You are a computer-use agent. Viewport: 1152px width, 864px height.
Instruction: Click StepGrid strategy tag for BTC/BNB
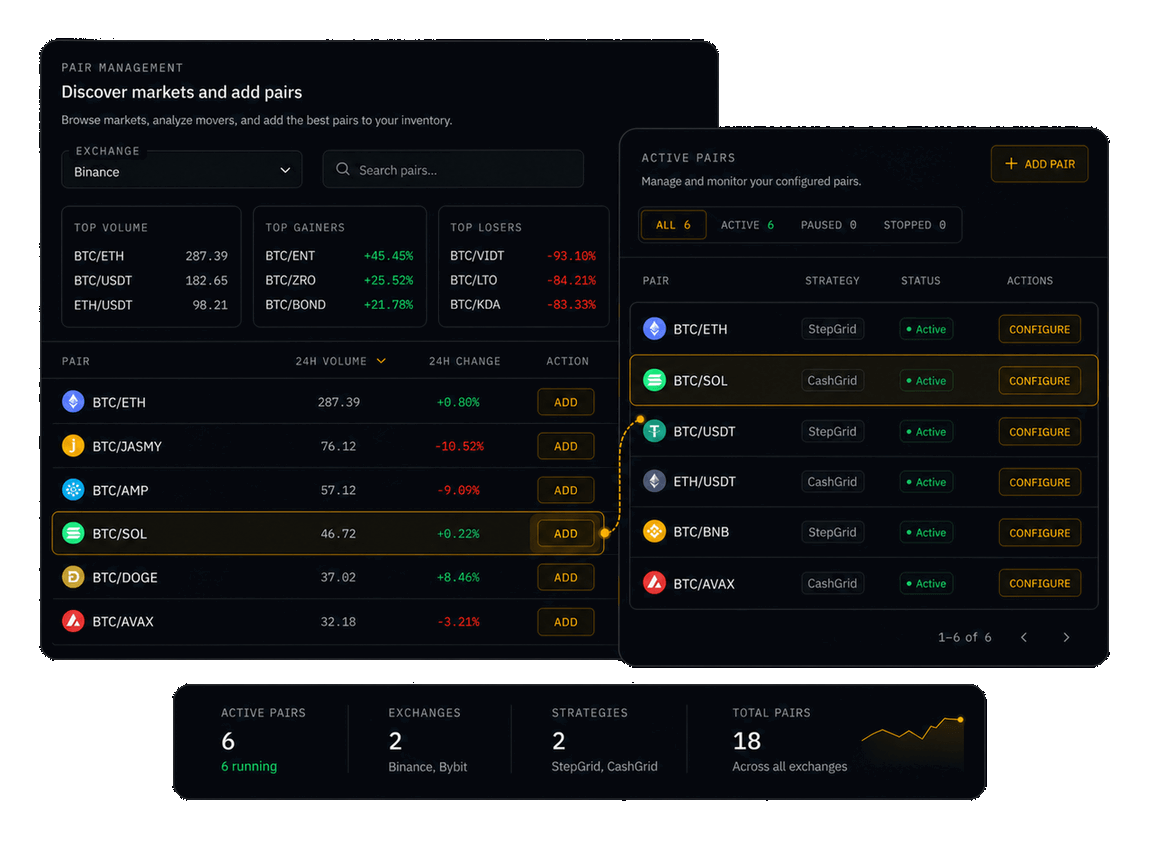(x=832, y=532)
